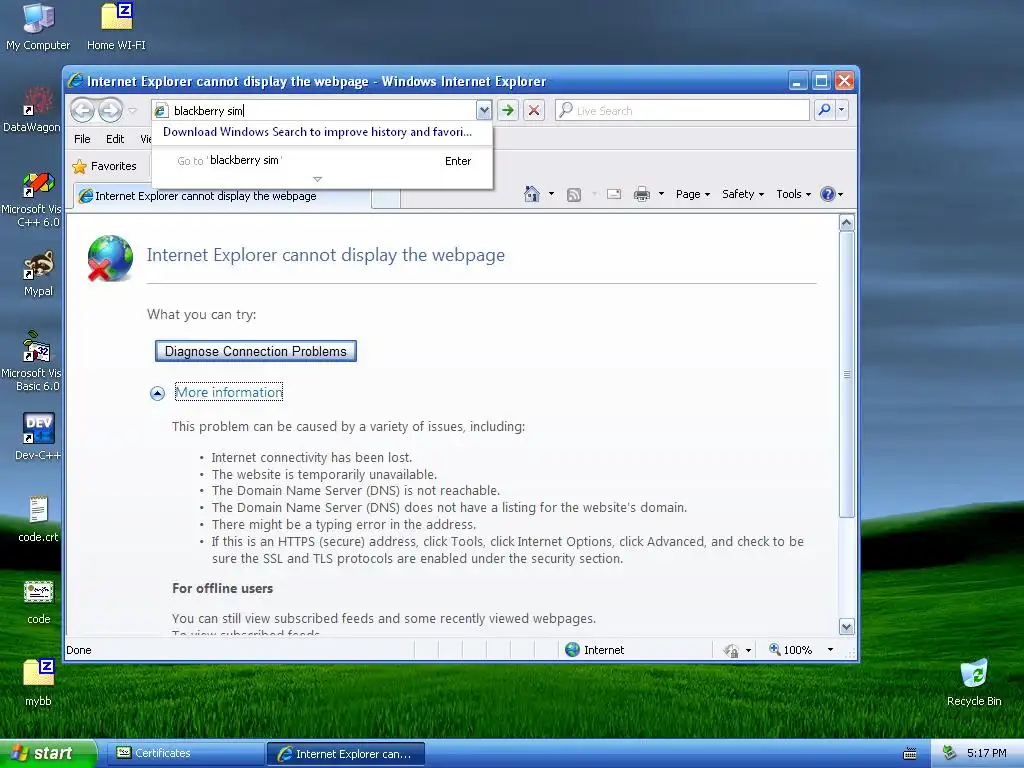Click the keyboard icon in the taskbar
1024x768 pixels.
pyautogui.click(x=910, y=754)
